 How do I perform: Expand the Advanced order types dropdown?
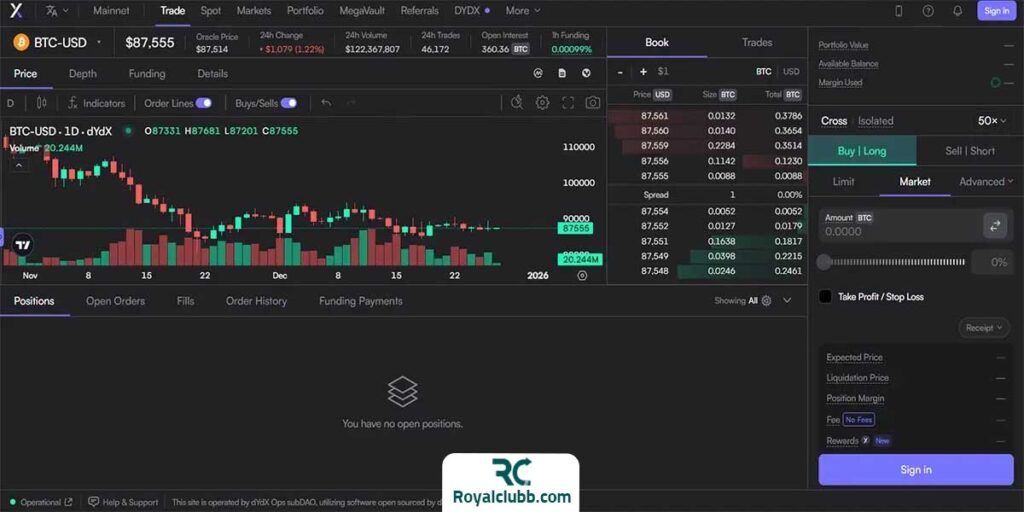click(986, 182)
